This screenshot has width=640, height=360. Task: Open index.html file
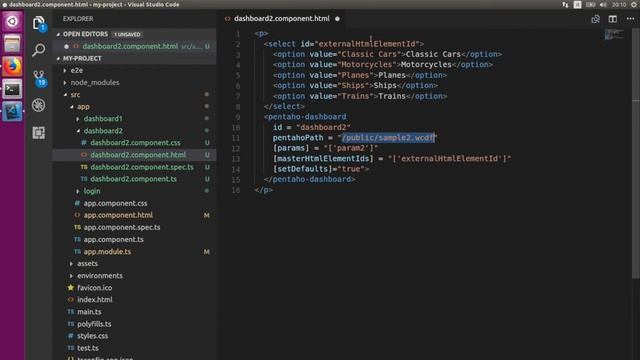pos(95,300)
